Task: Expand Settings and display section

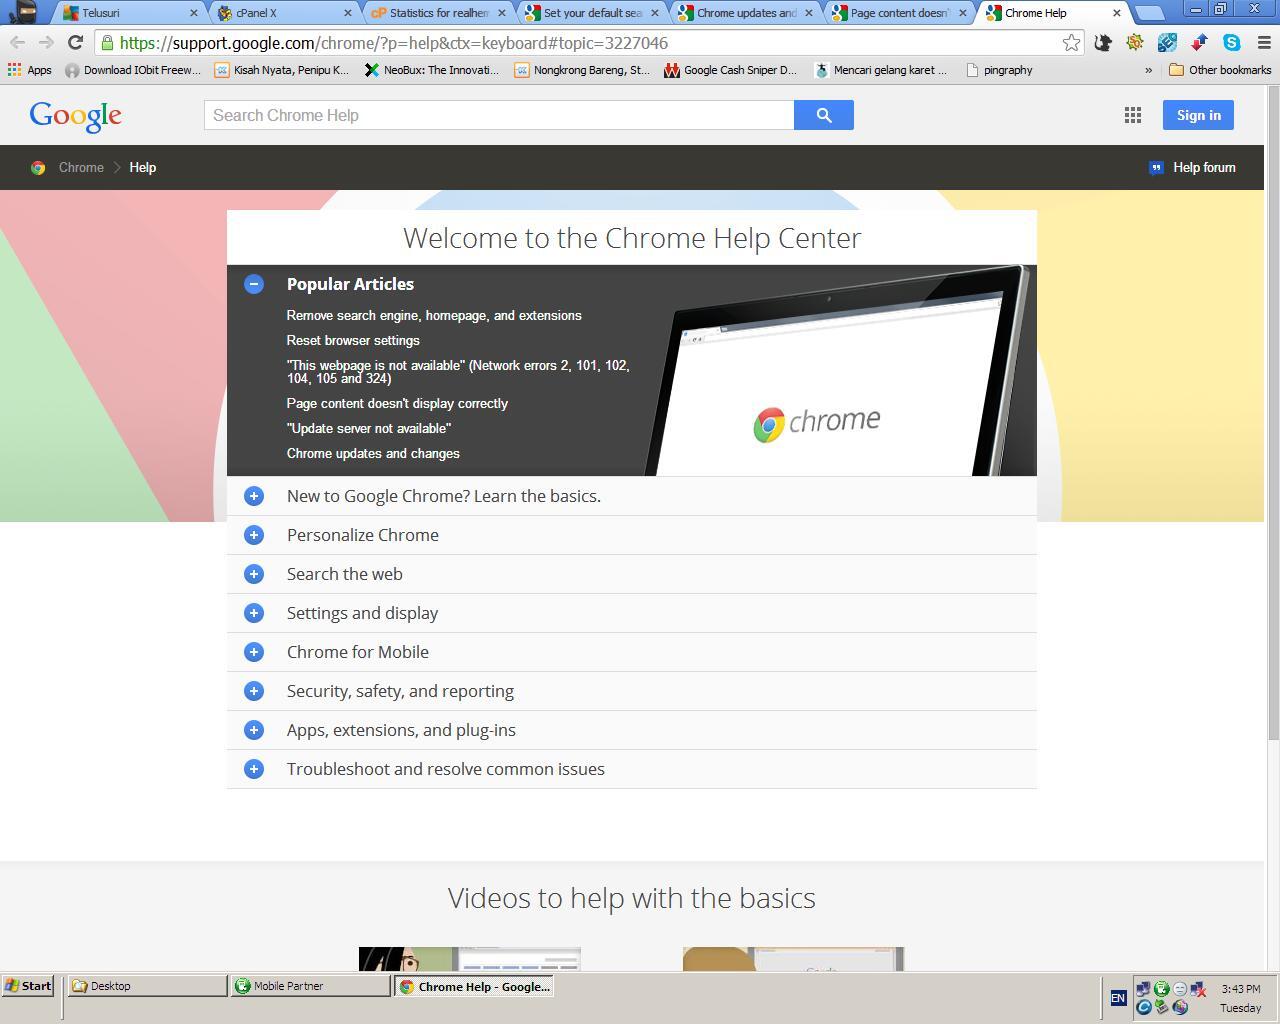Action: 254,613
